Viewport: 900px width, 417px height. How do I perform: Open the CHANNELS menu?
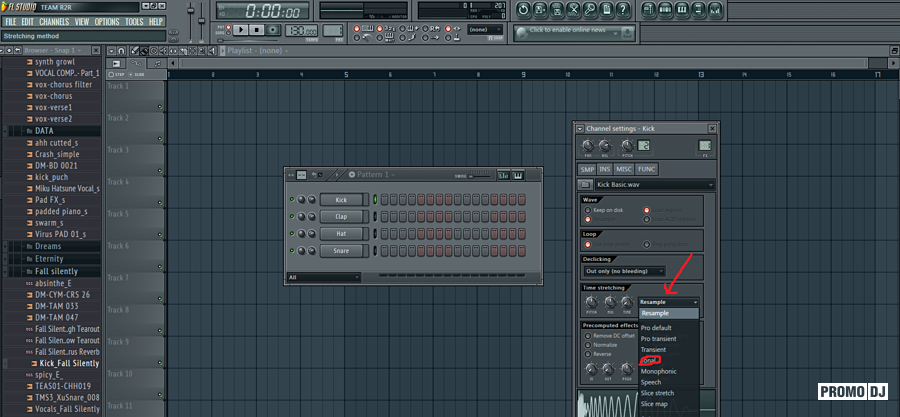point(54,21)
